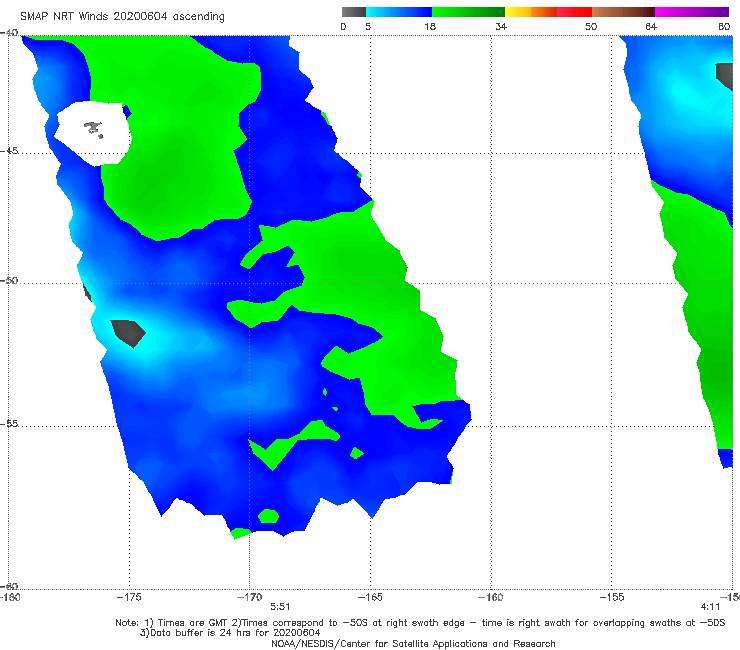Click the color bar label '64'
740x650 pixels.
[x=651, y=27]
